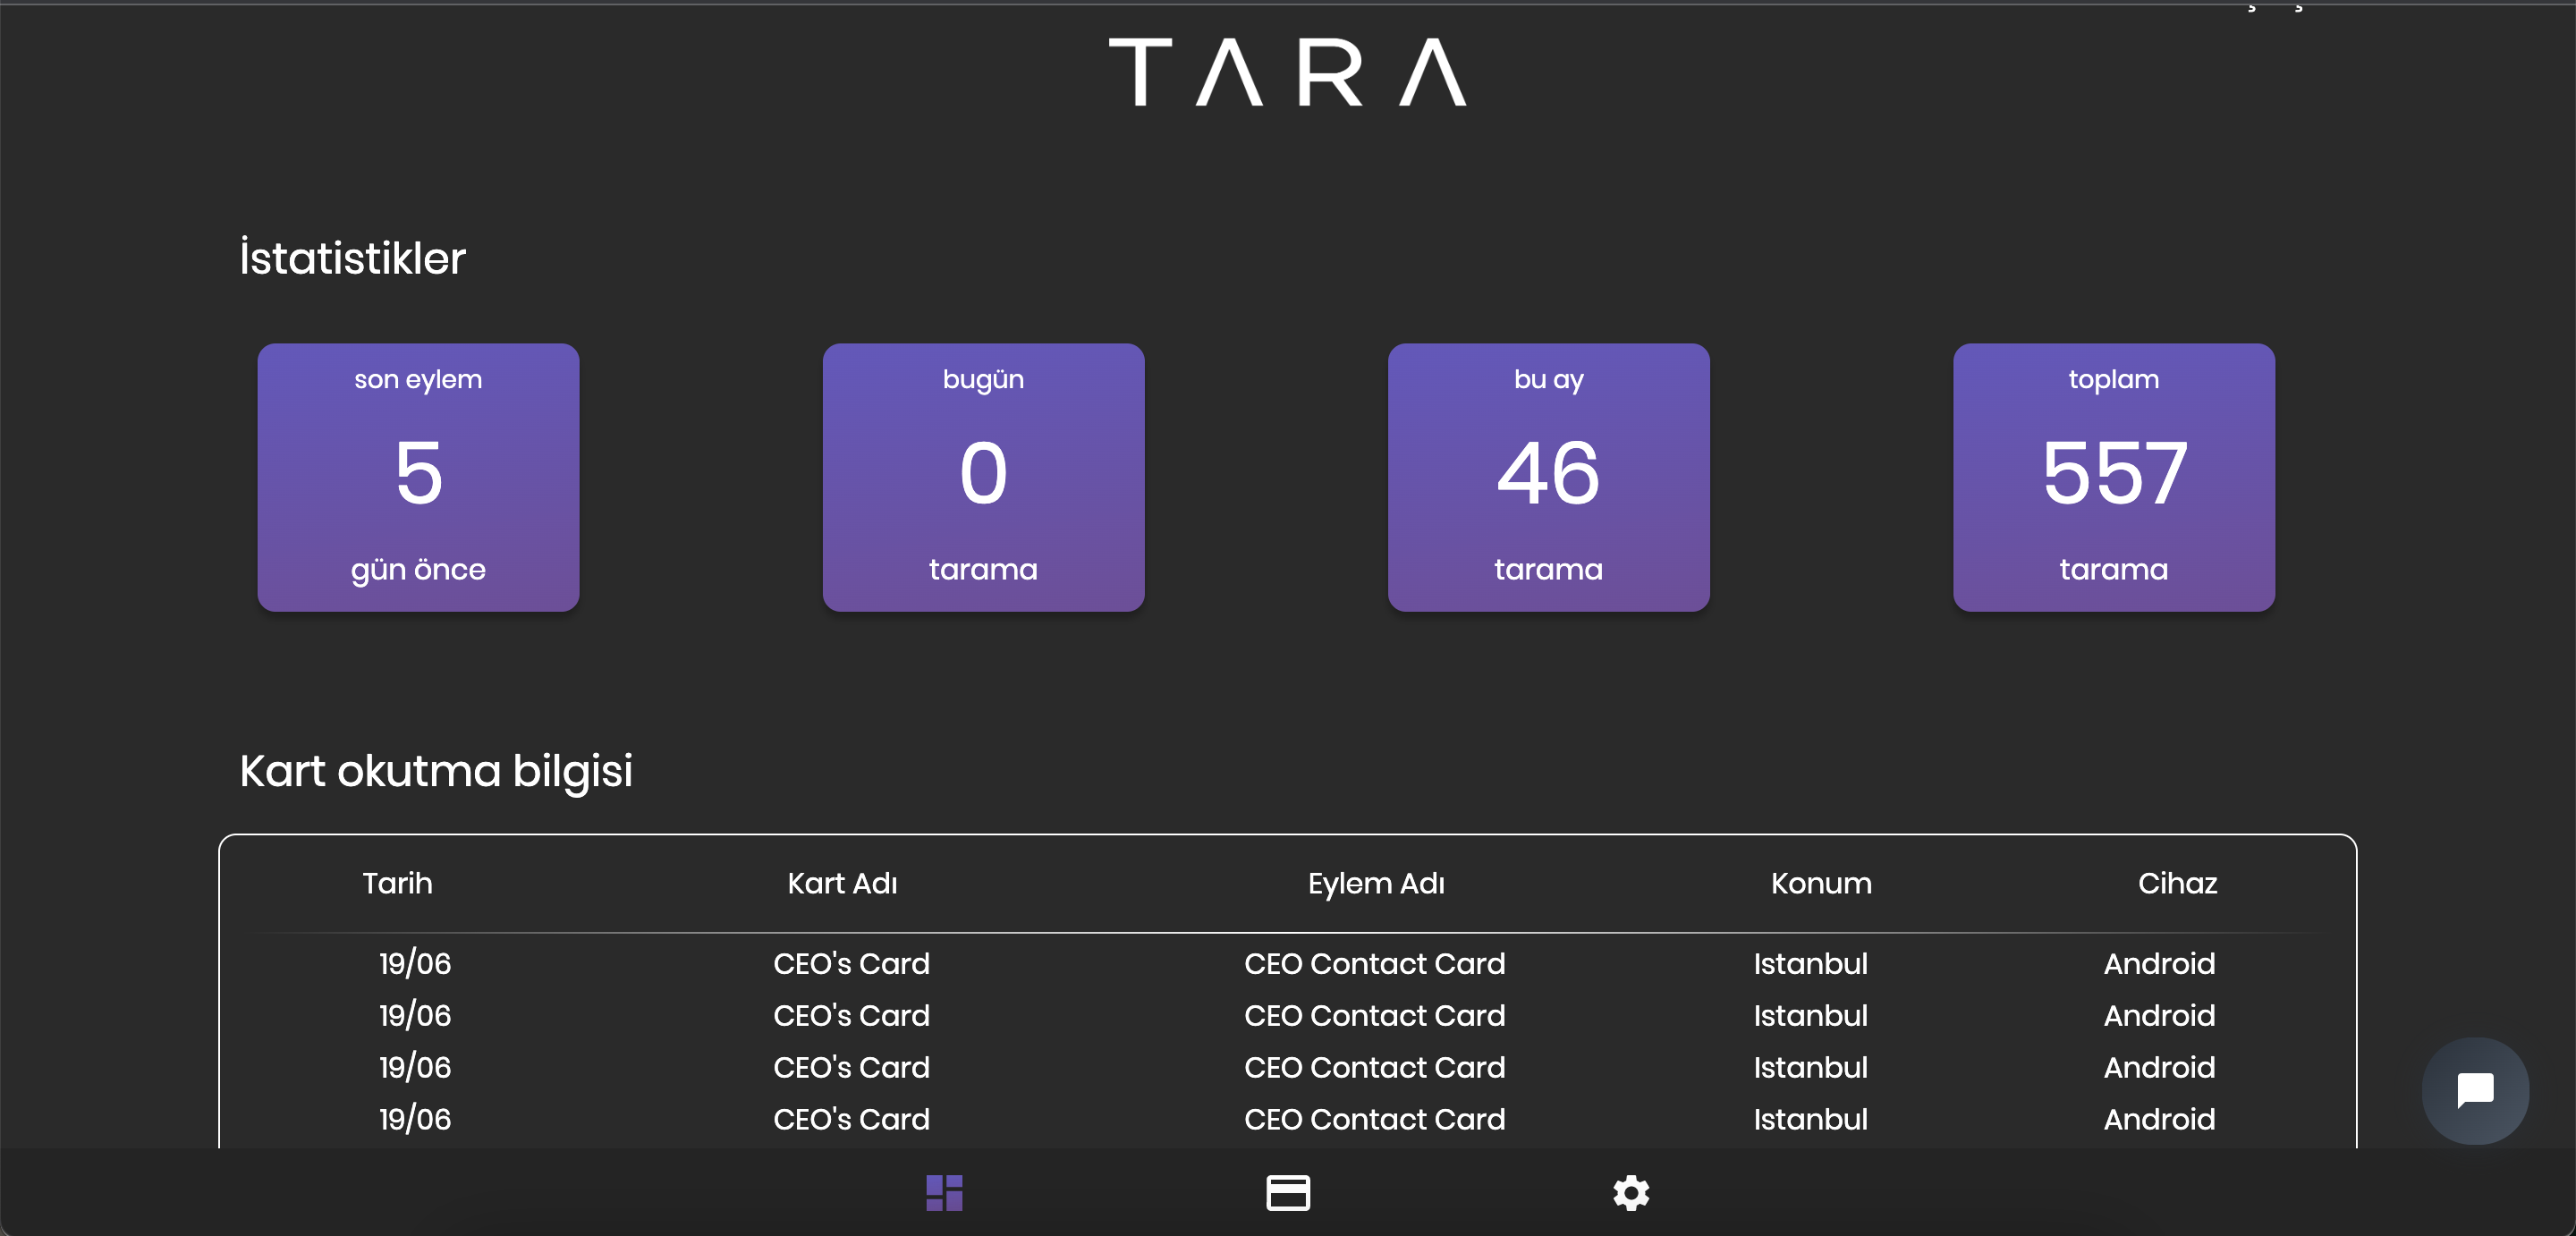This screenshot has width=2576, height=1236.
Task: Click the Konum column header
Action: tap(1820, 883)
